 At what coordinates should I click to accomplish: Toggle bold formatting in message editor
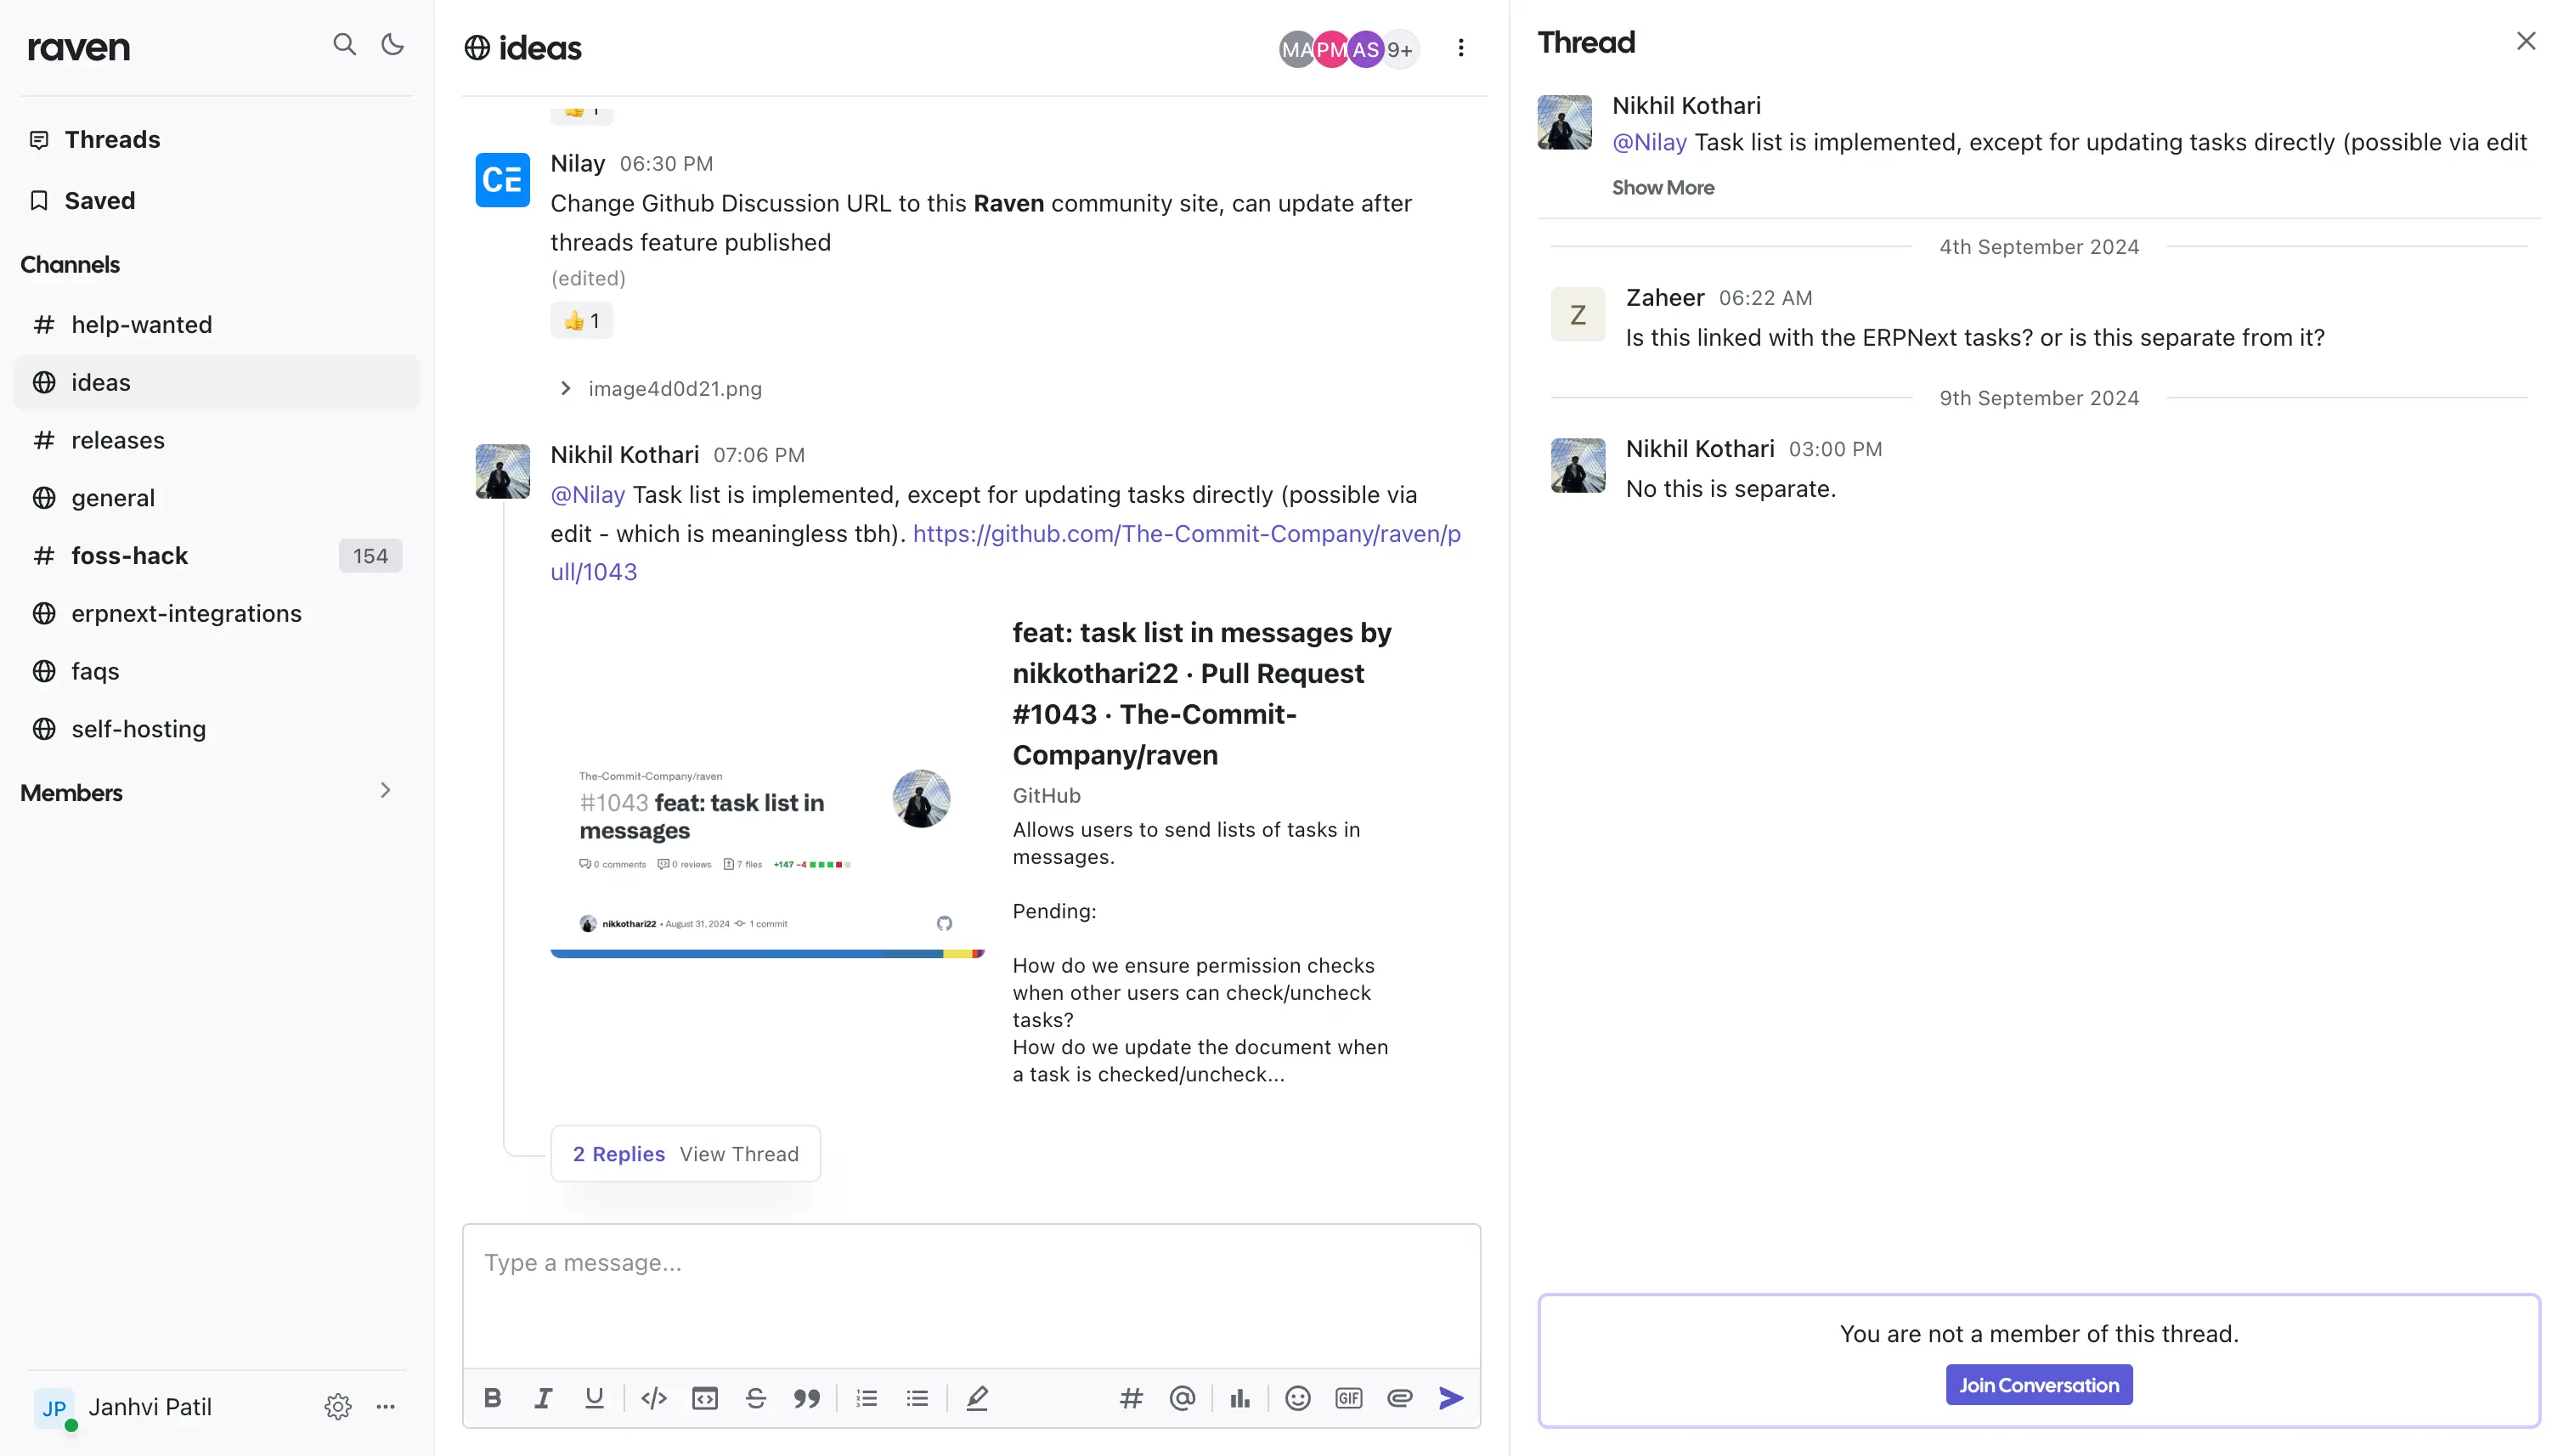[x=492, y=1398]
